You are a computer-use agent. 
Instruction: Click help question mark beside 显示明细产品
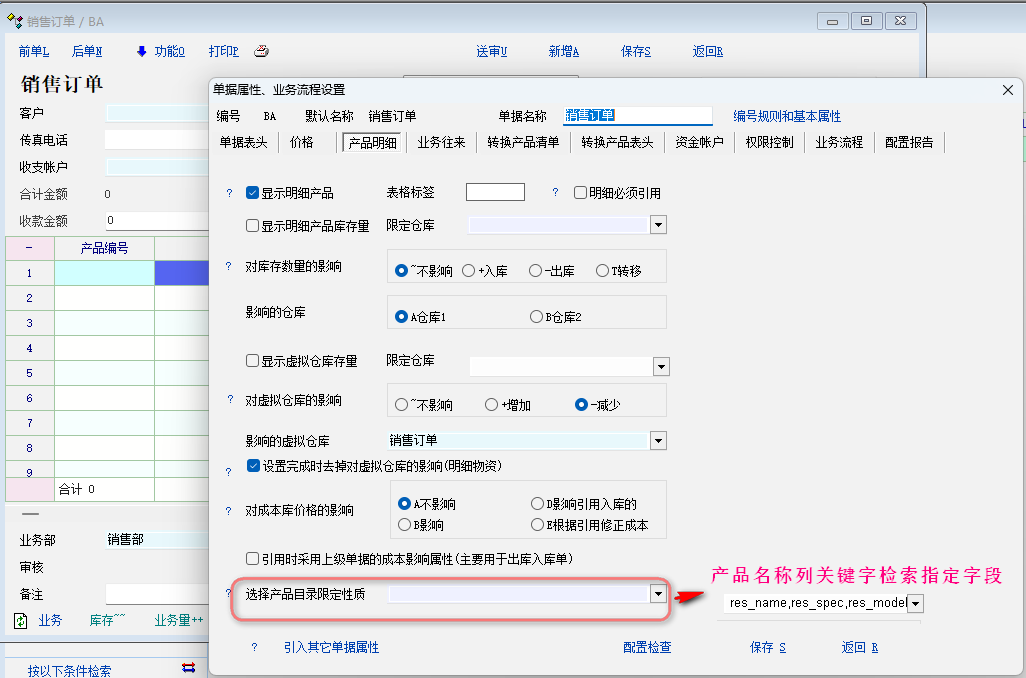tap(229, 193)
